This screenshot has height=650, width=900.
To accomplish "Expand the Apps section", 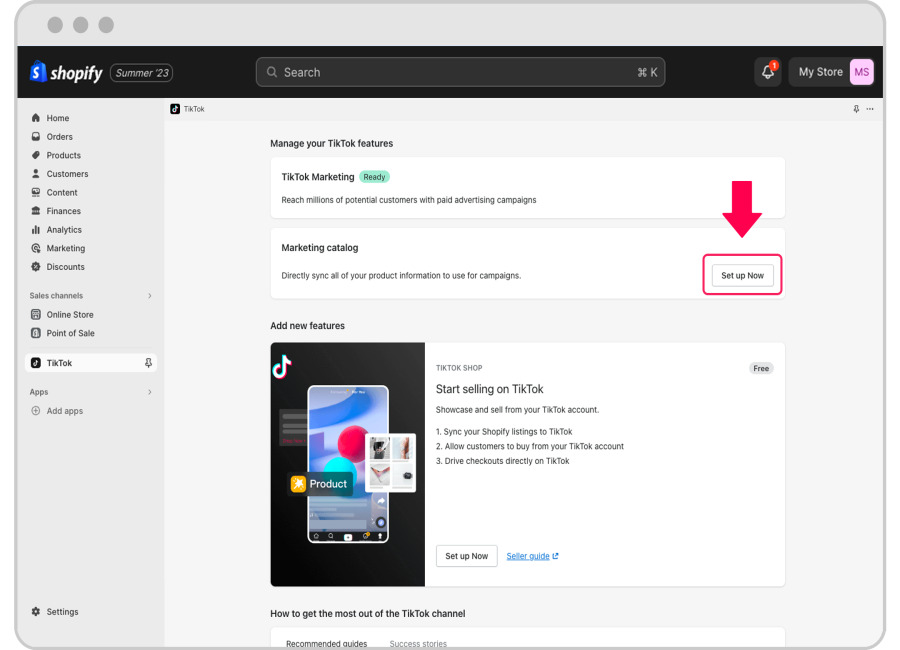I will tap(149, 391).
